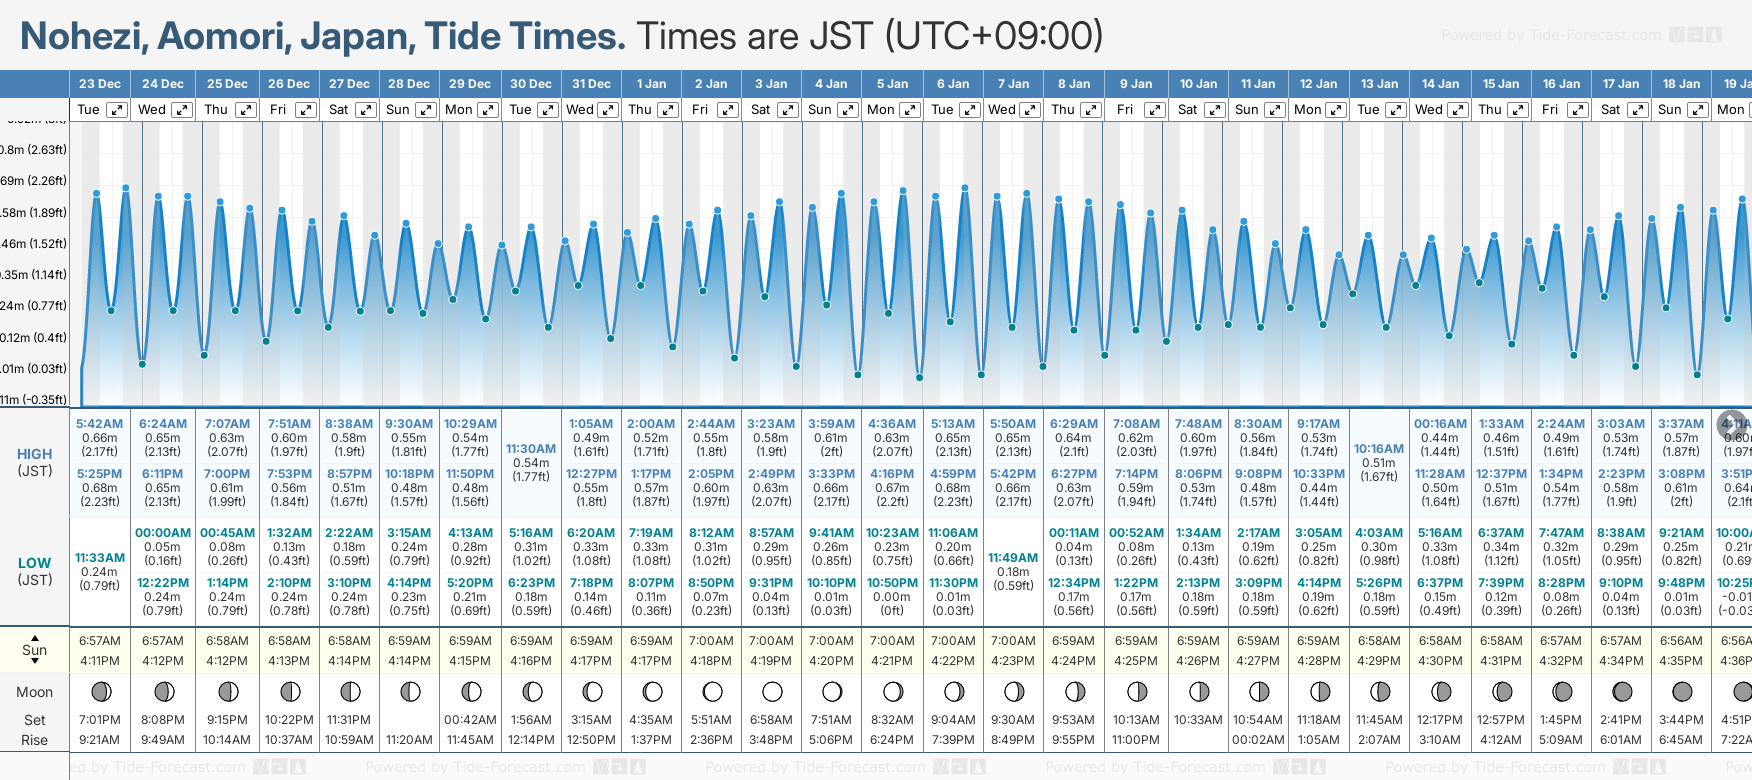
Task: Expand the Thu 25 Dec day view
Action: coord(246,110)
